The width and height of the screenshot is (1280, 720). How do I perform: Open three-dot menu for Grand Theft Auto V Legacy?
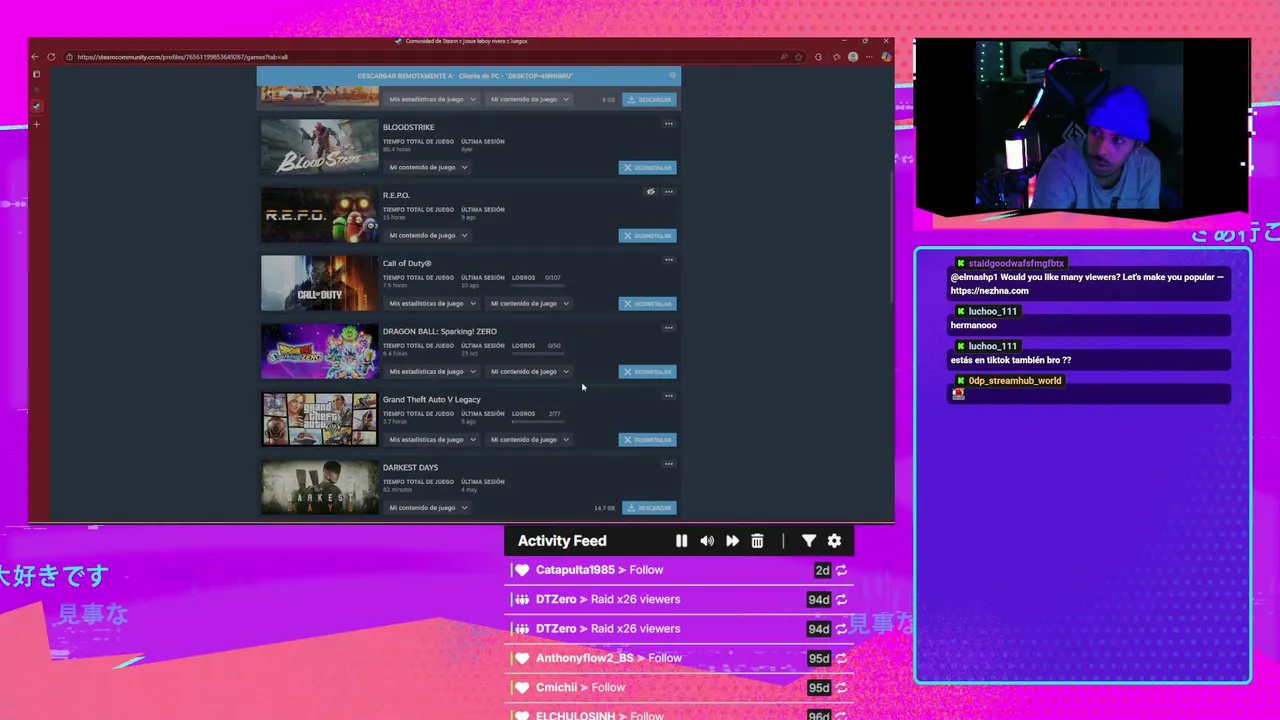[x=669, y=396]
